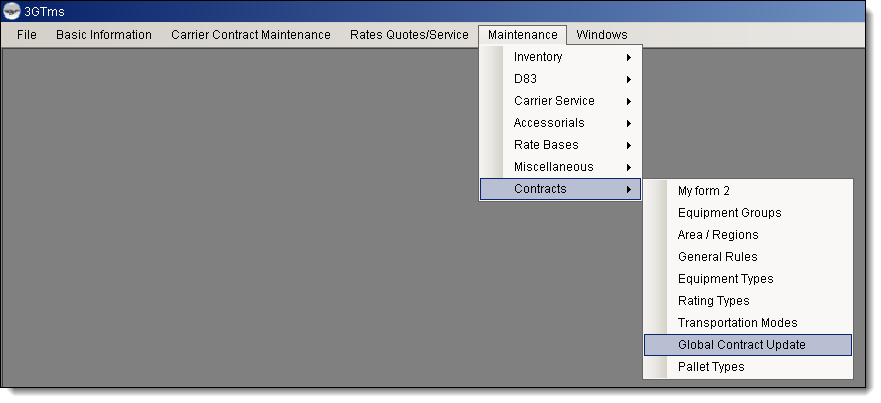Open Carrier Contract Maintenance menu
The height and width of the screenshot is (403, 881).
[x=250, y=35]
